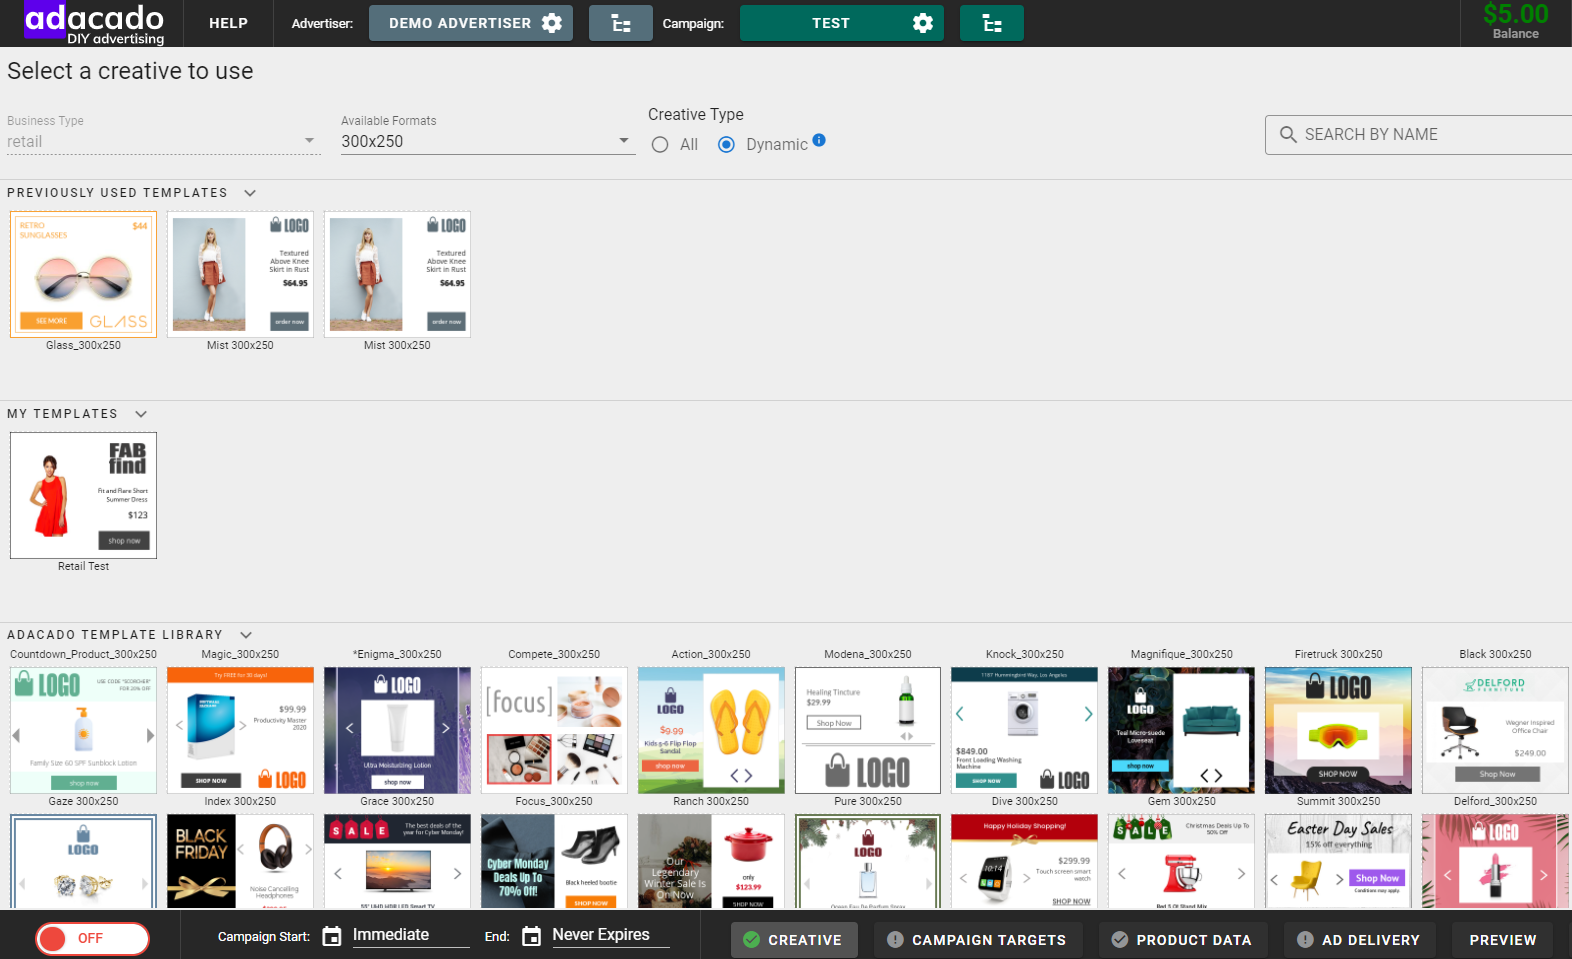Select the Easter Day Sales template
This screenshot has width=1572, height=959.
pyautogui.click(x=1338, y=861)
